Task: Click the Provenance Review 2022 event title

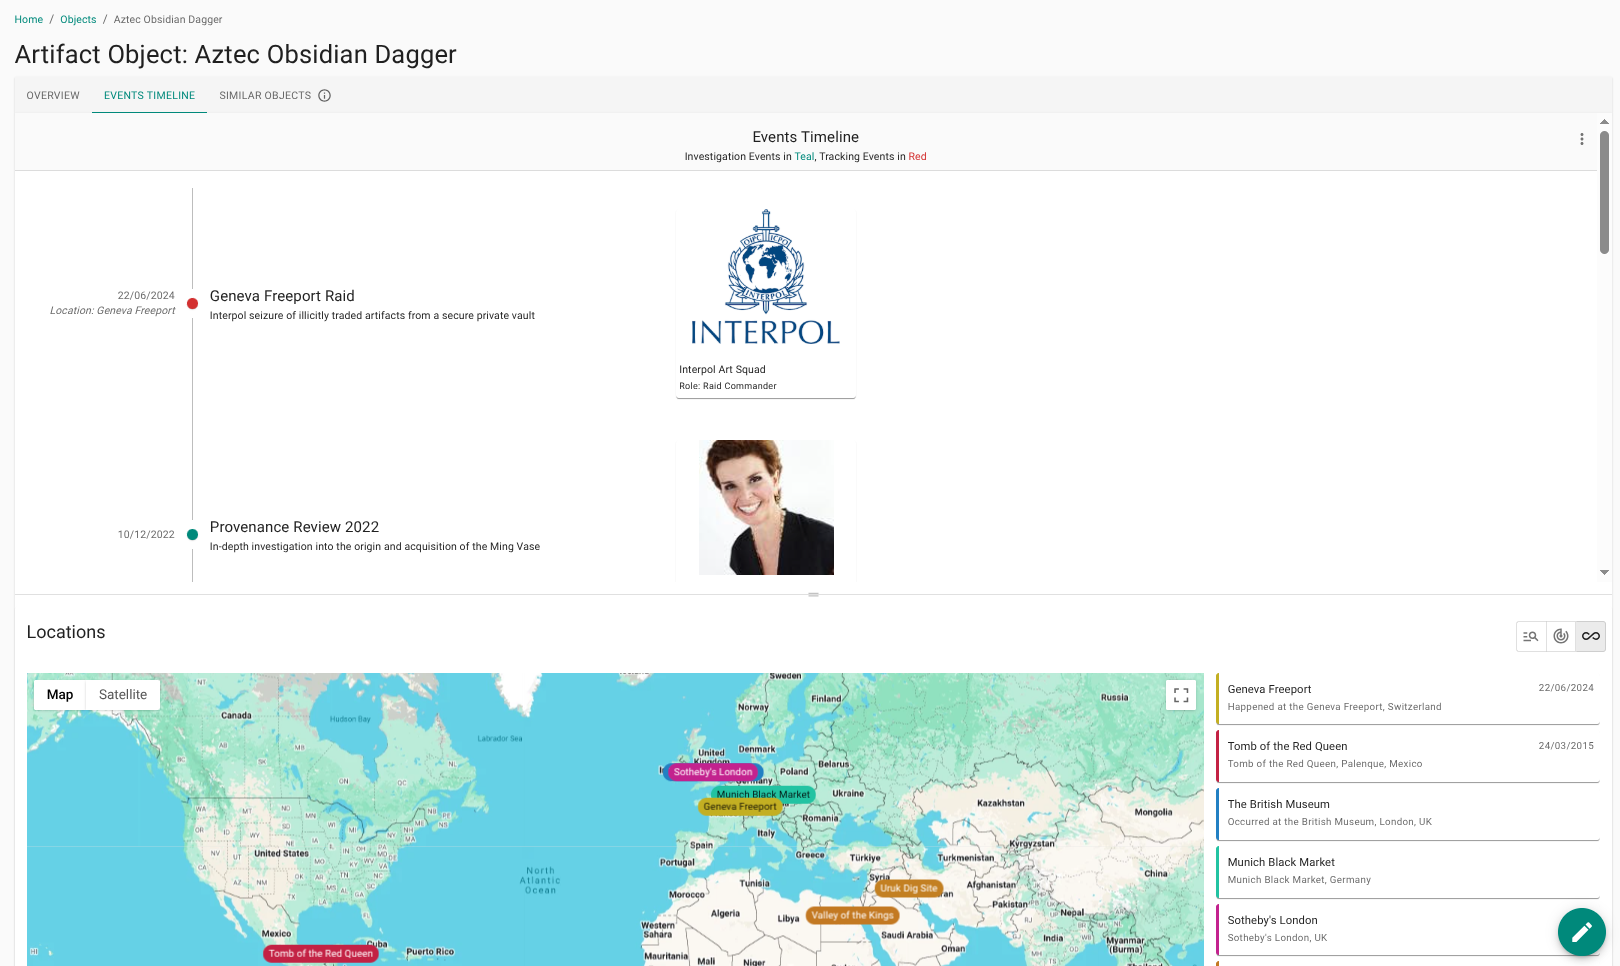Action: pyautogui.click(x=294, y=527)
